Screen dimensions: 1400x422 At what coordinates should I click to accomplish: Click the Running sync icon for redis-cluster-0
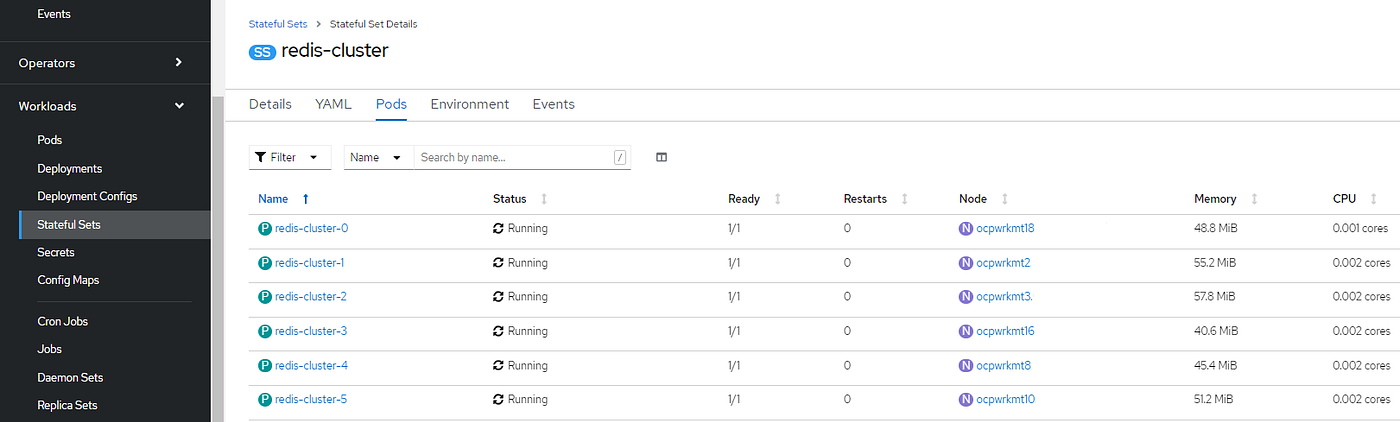pyautogui.click(x=499, y=228)
